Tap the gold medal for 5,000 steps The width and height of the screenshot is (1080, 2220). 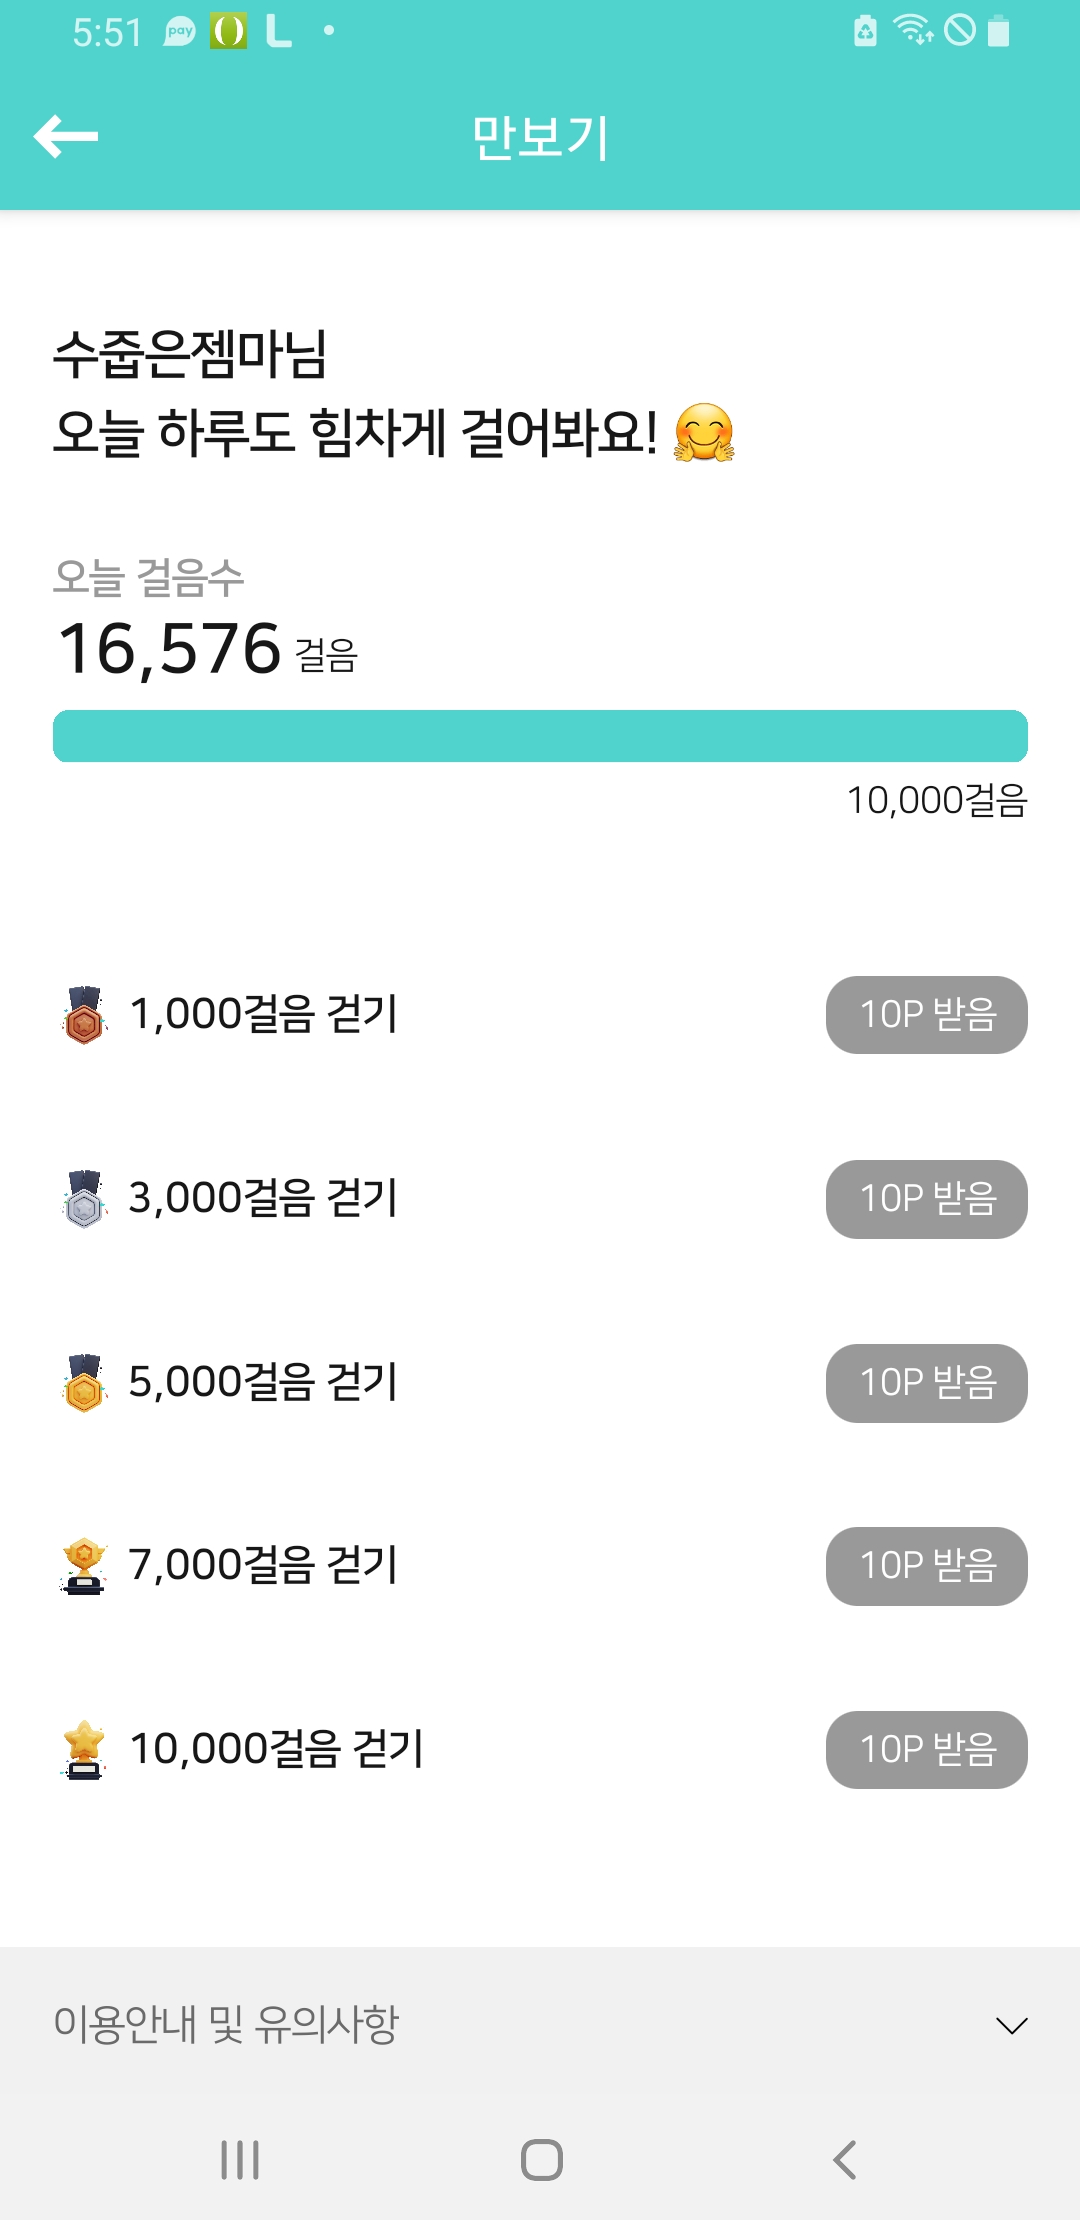tap(85, 1383)
